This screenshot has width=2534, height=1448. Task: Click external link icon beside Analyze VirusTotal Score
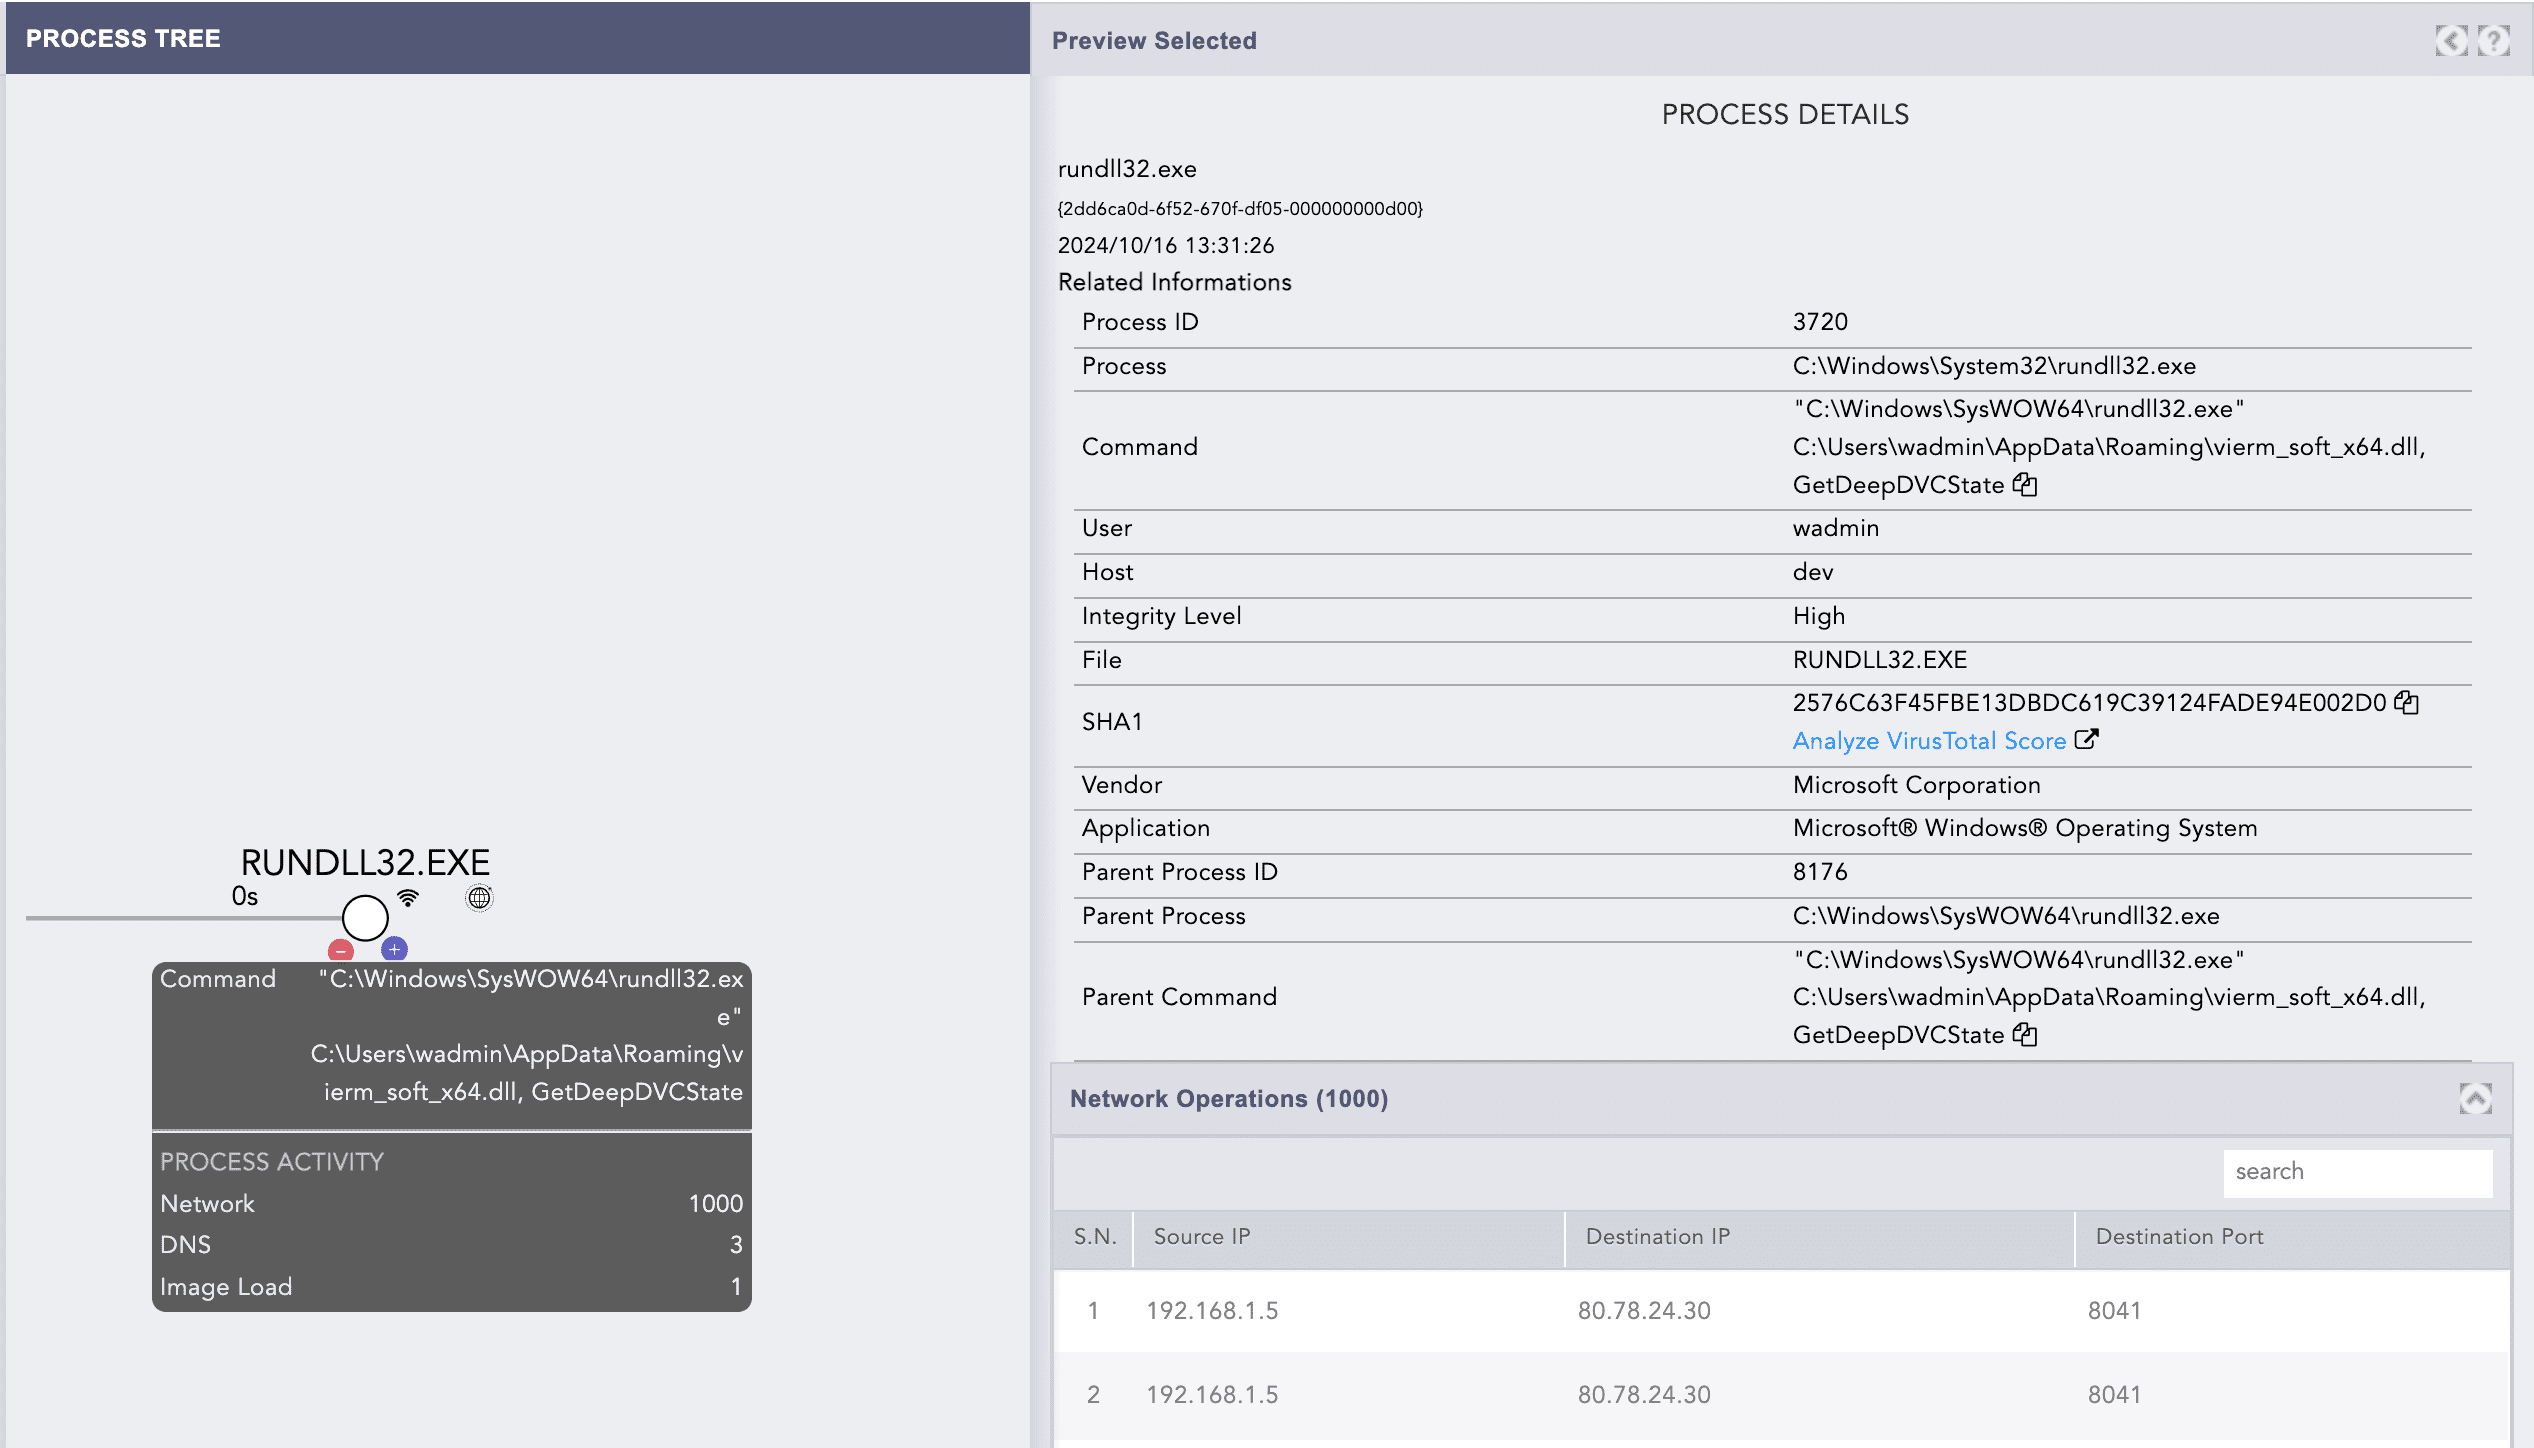coord(2086,740)
